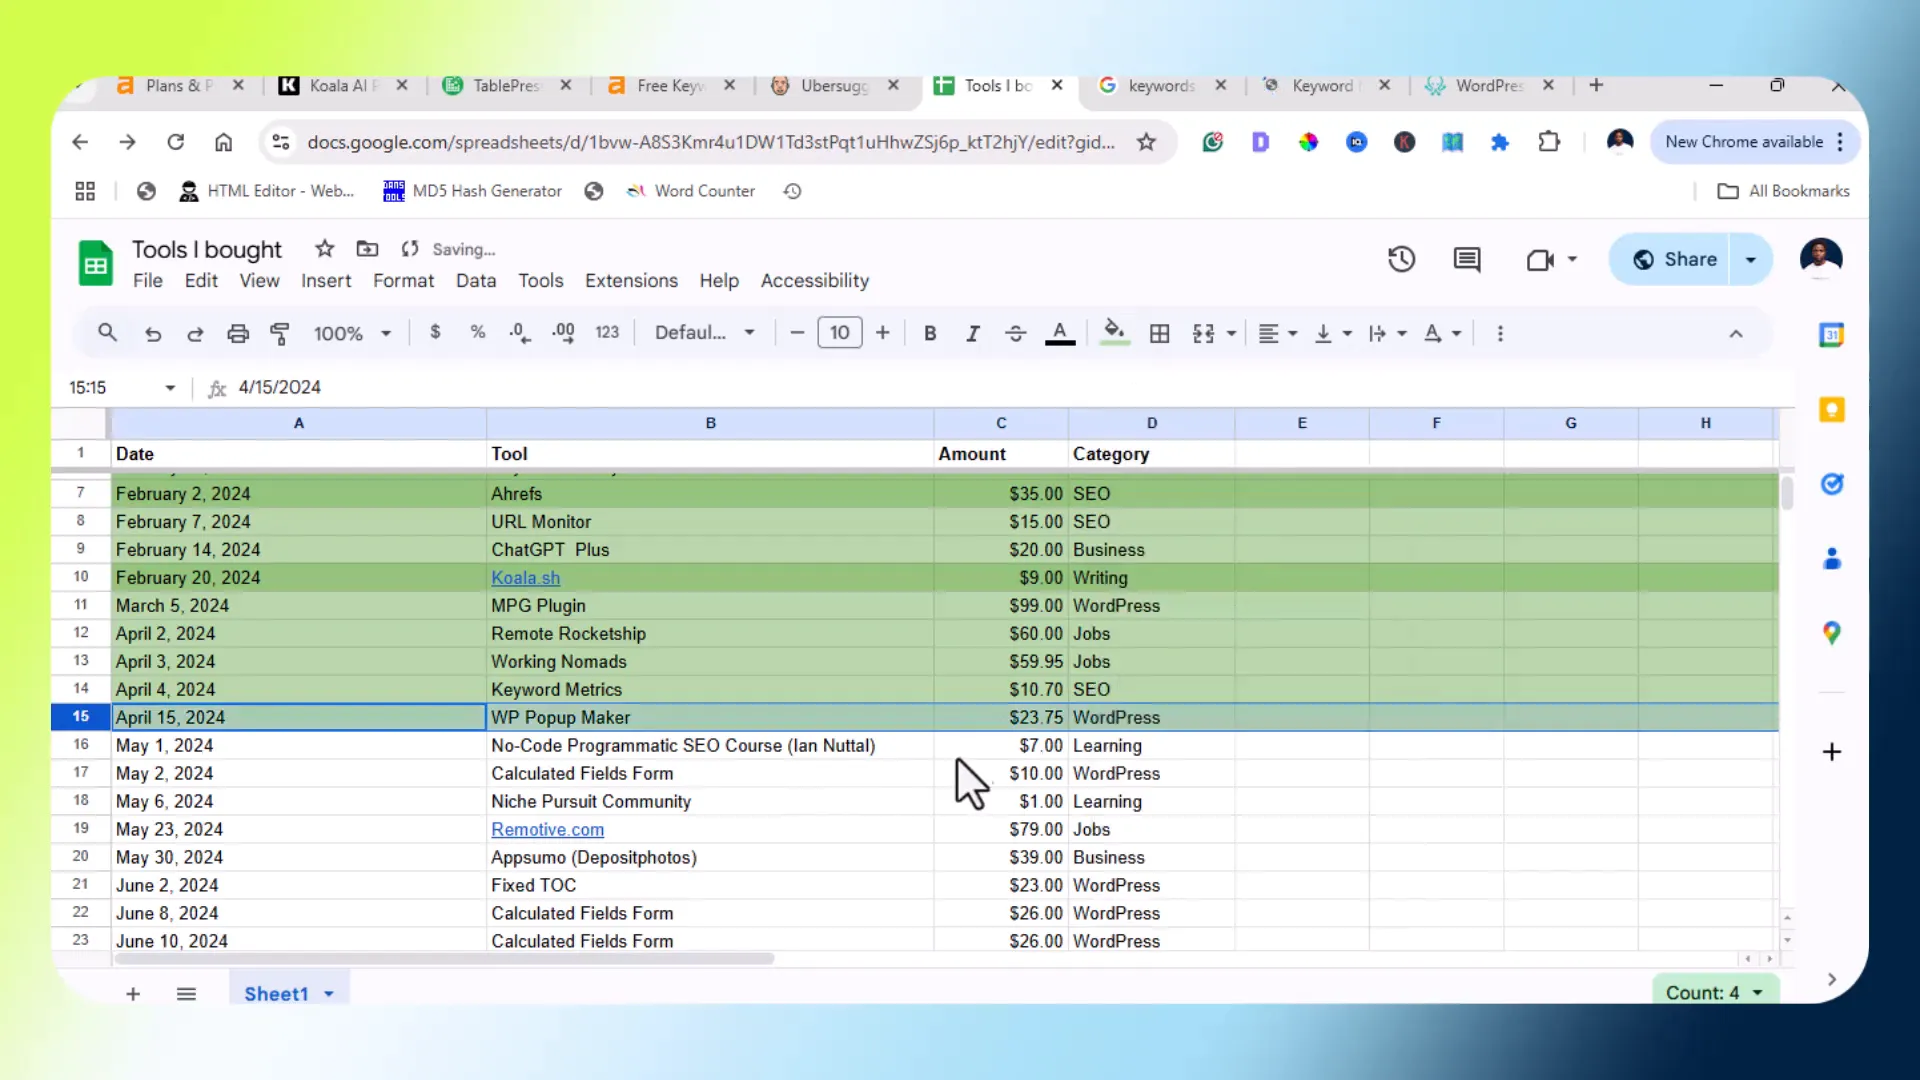Reload the page in Chrome

point(176,142)
